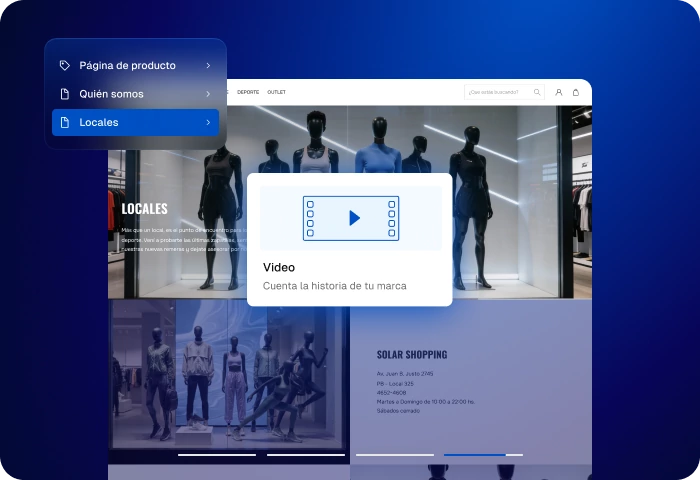
Task: Open the shopping bag cart icon
Action: [x=576, y=92]
